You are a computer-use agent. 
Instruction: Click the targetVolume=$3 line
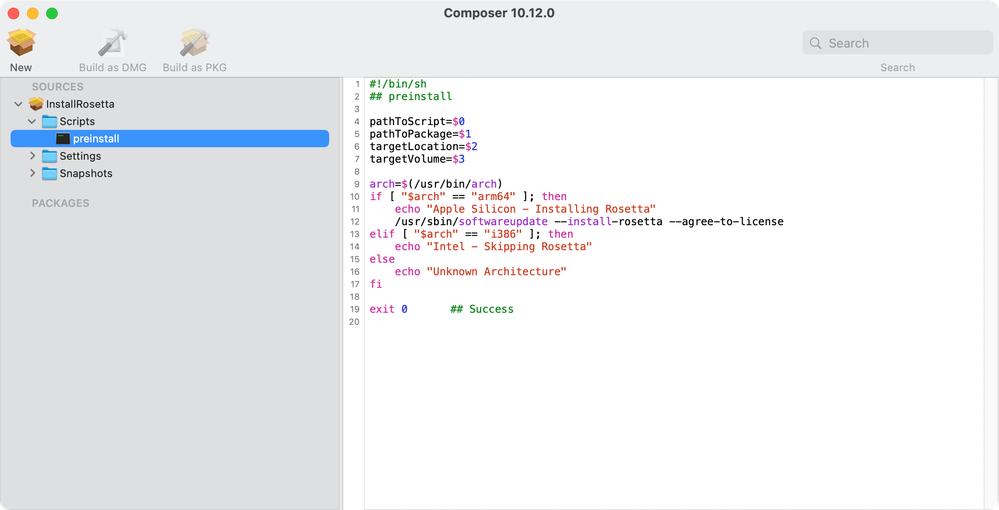point(417,159)
